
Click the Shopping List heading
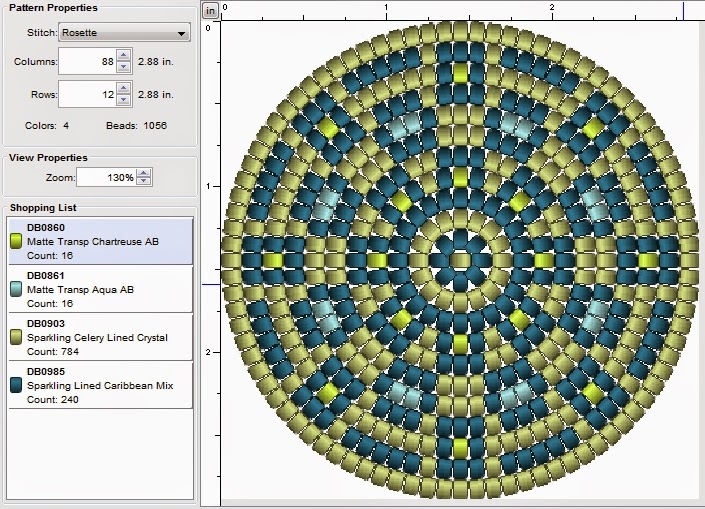click(x=43, y=208)
